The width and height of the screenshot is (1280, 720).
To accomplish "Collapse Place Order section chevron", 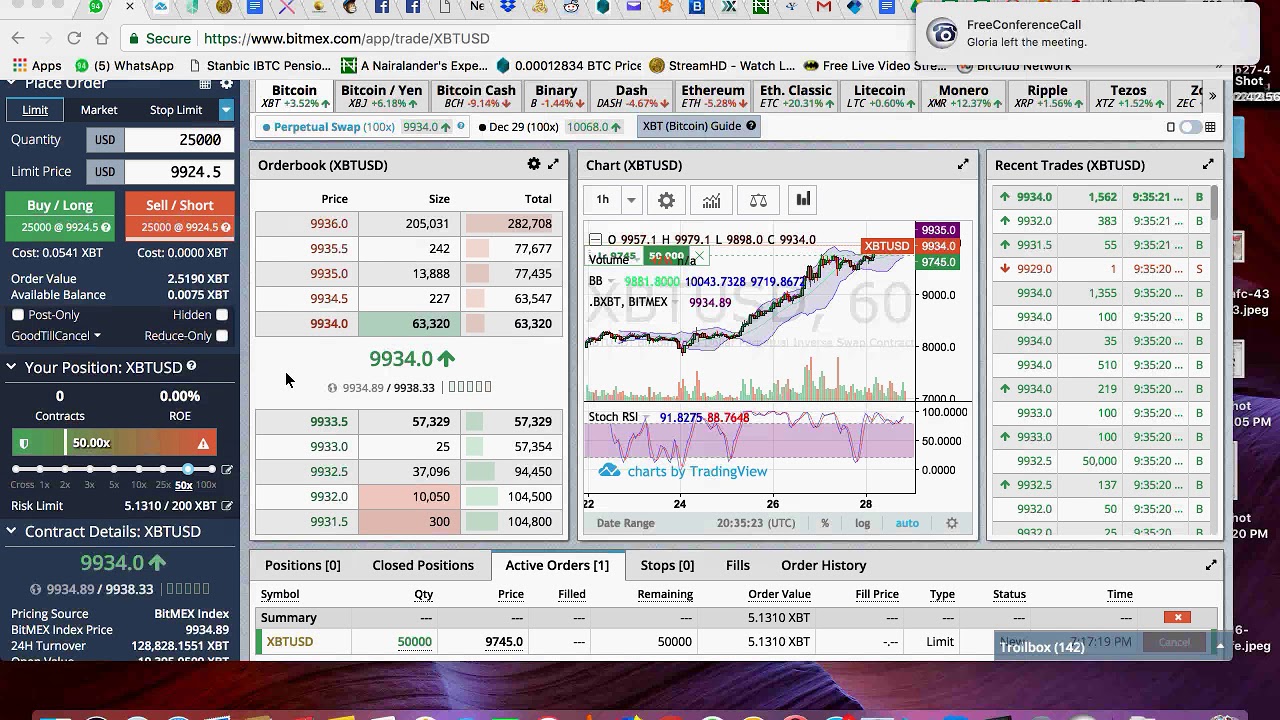I will [x=11, y=84].
